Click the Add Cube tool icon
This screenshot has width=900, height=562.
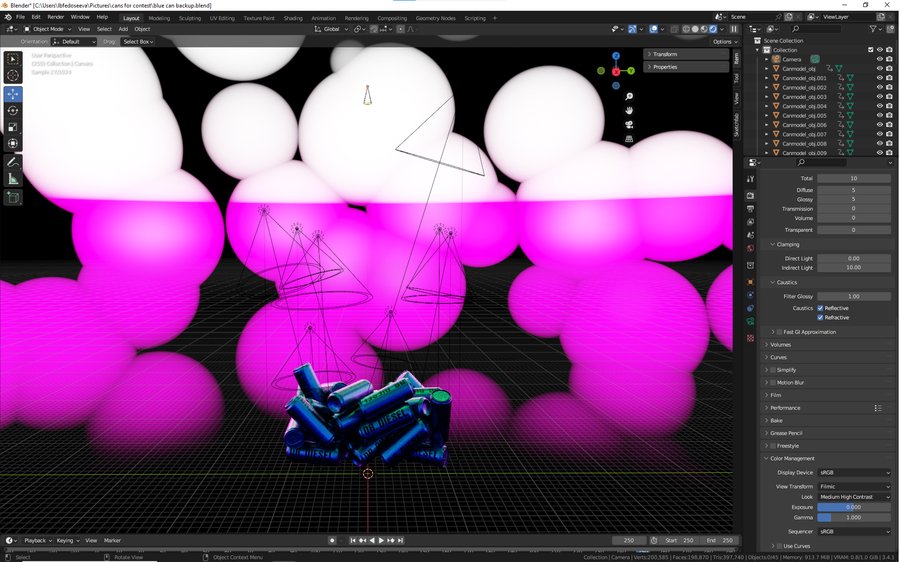(x=13, y=198)
